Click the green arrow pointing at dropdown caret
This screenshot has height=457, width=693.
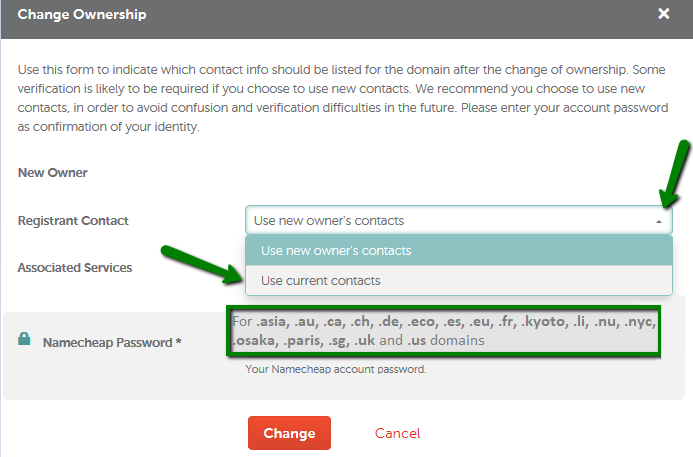pos(674,174)
